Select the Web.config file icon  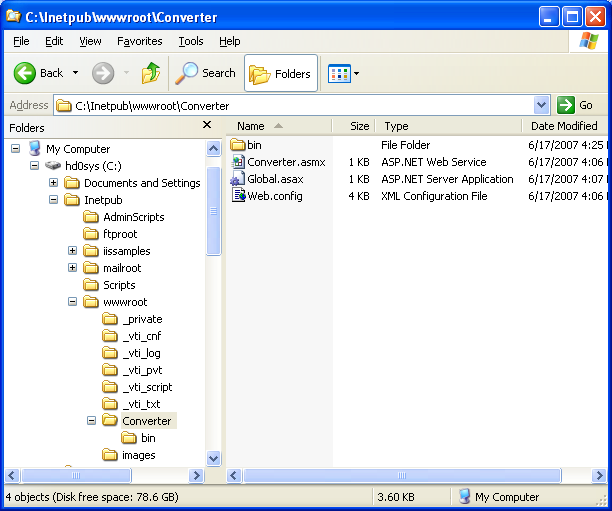238,196
